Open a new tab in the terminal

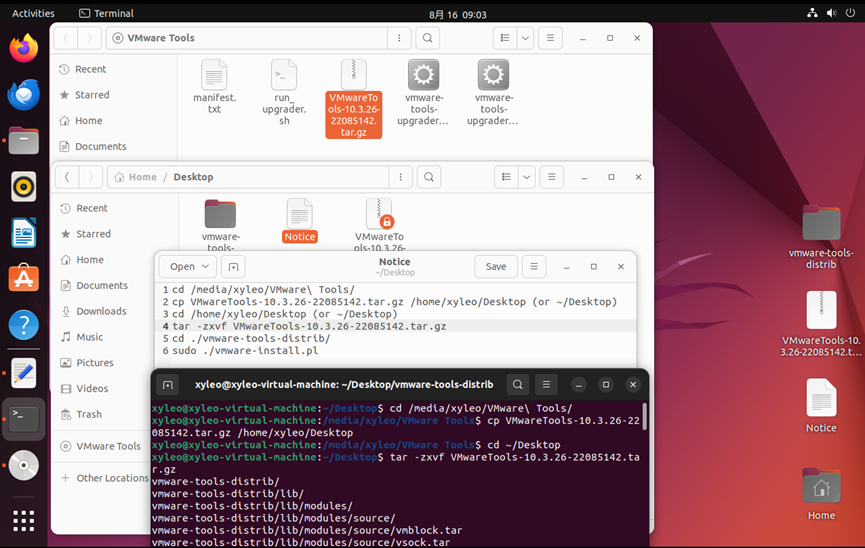point(168,385)
